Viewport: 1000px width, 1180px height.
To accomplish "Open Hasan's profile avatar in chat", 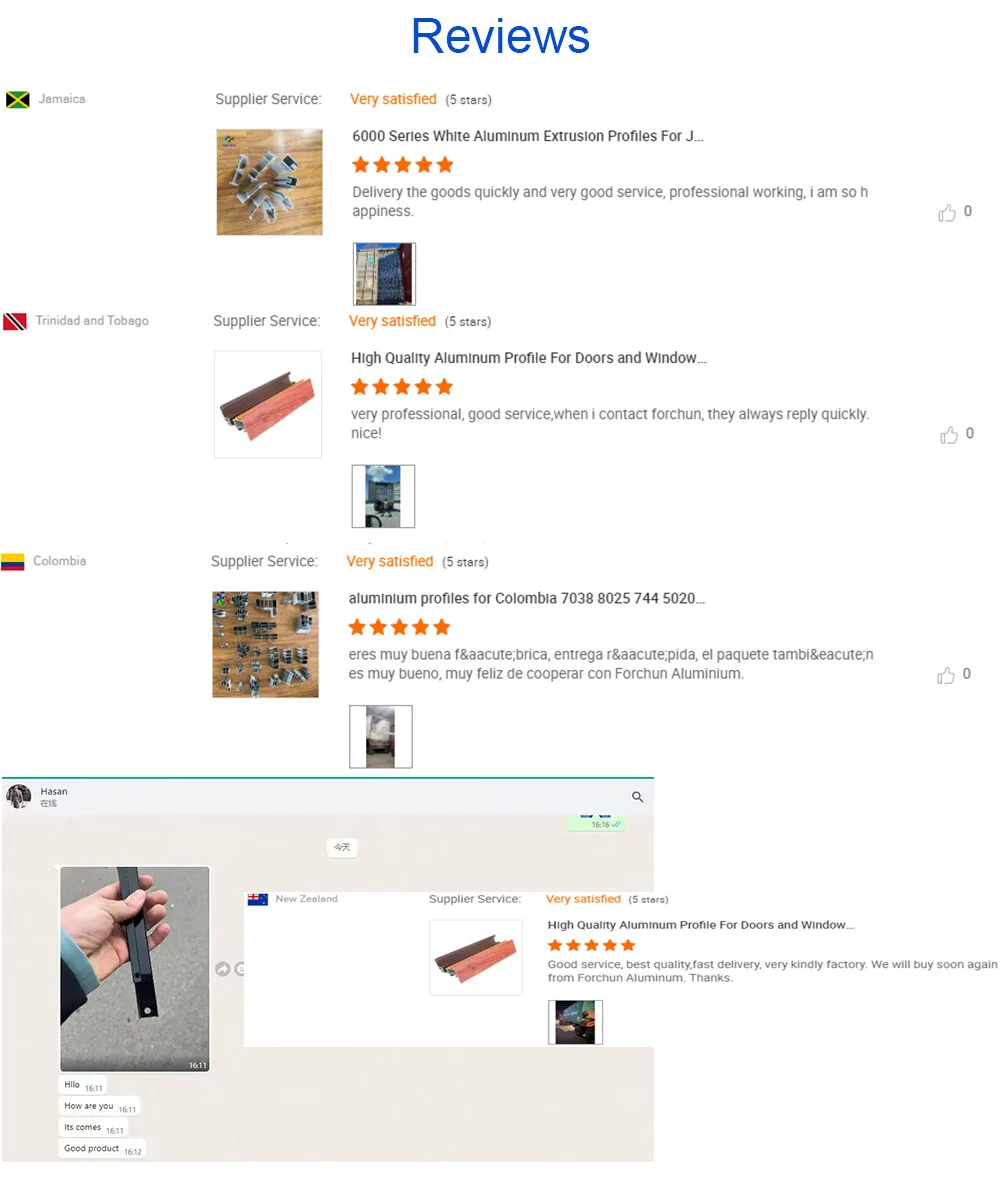I will pyautogui.click(x=19, y=796).
